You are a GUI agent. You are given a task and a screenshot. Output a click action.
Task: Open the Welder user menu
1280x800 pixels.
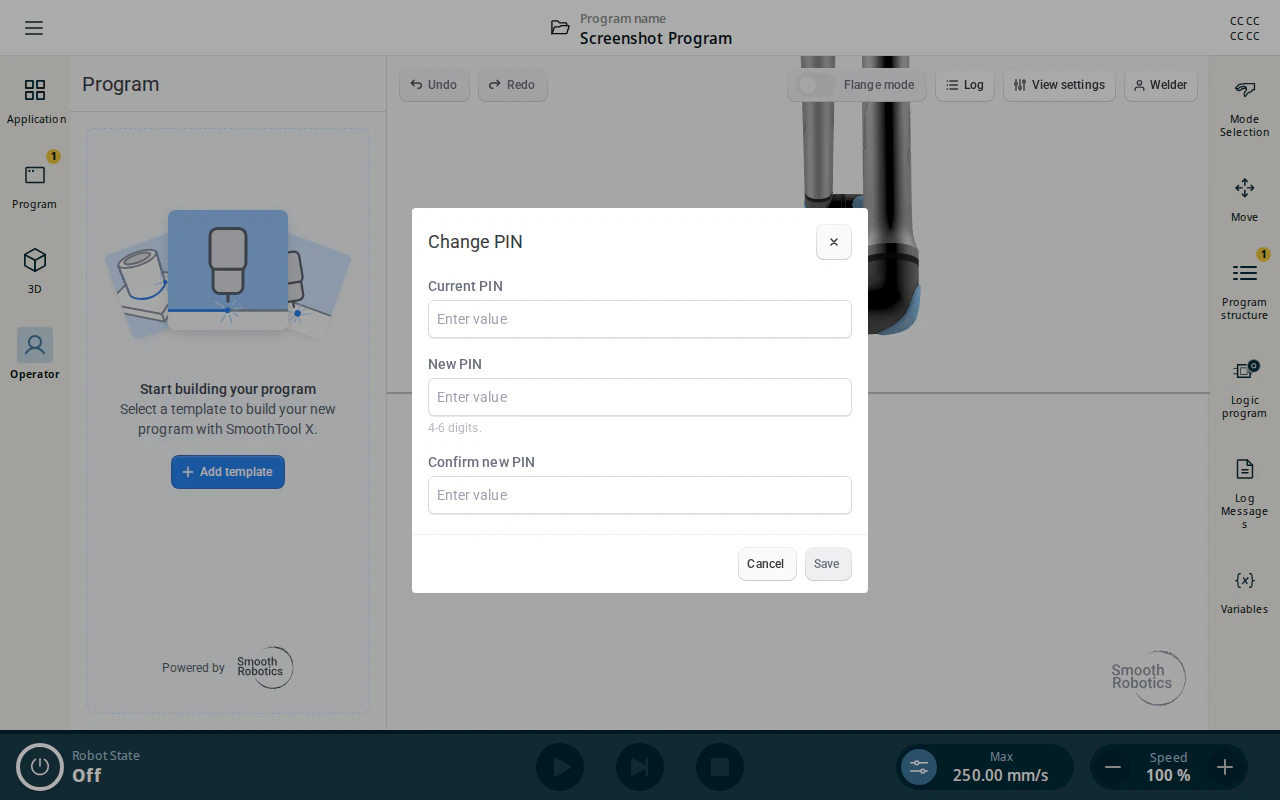coord(1161,85)
